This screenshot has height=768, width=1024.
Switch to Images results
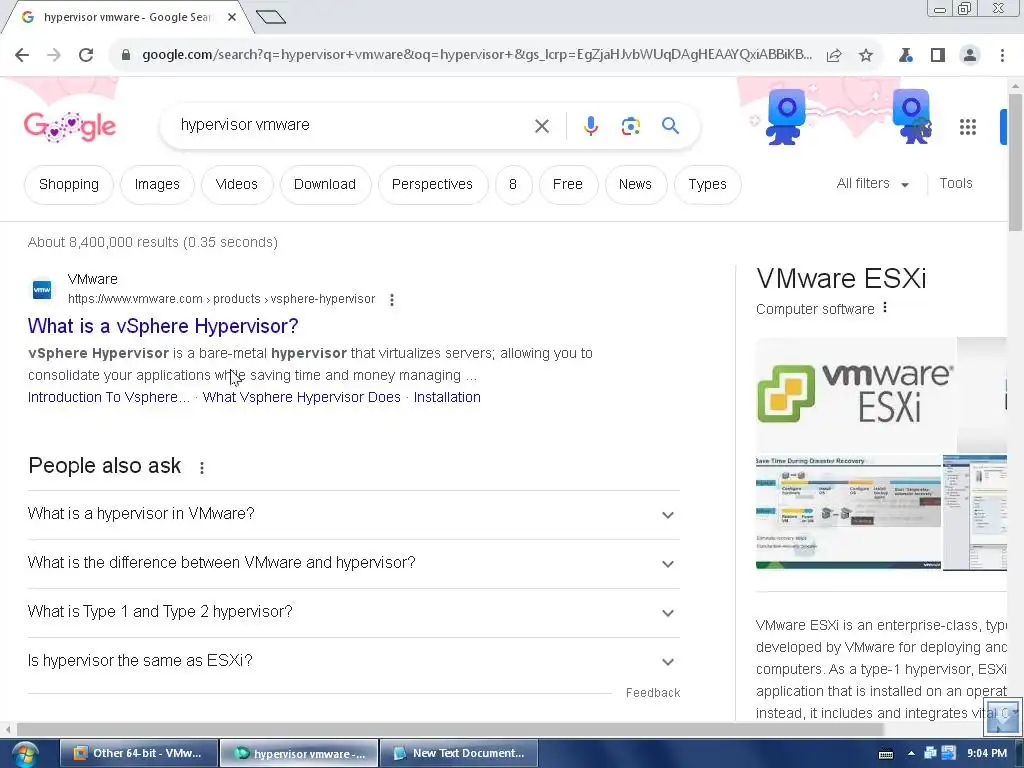(x=157, y=185)
